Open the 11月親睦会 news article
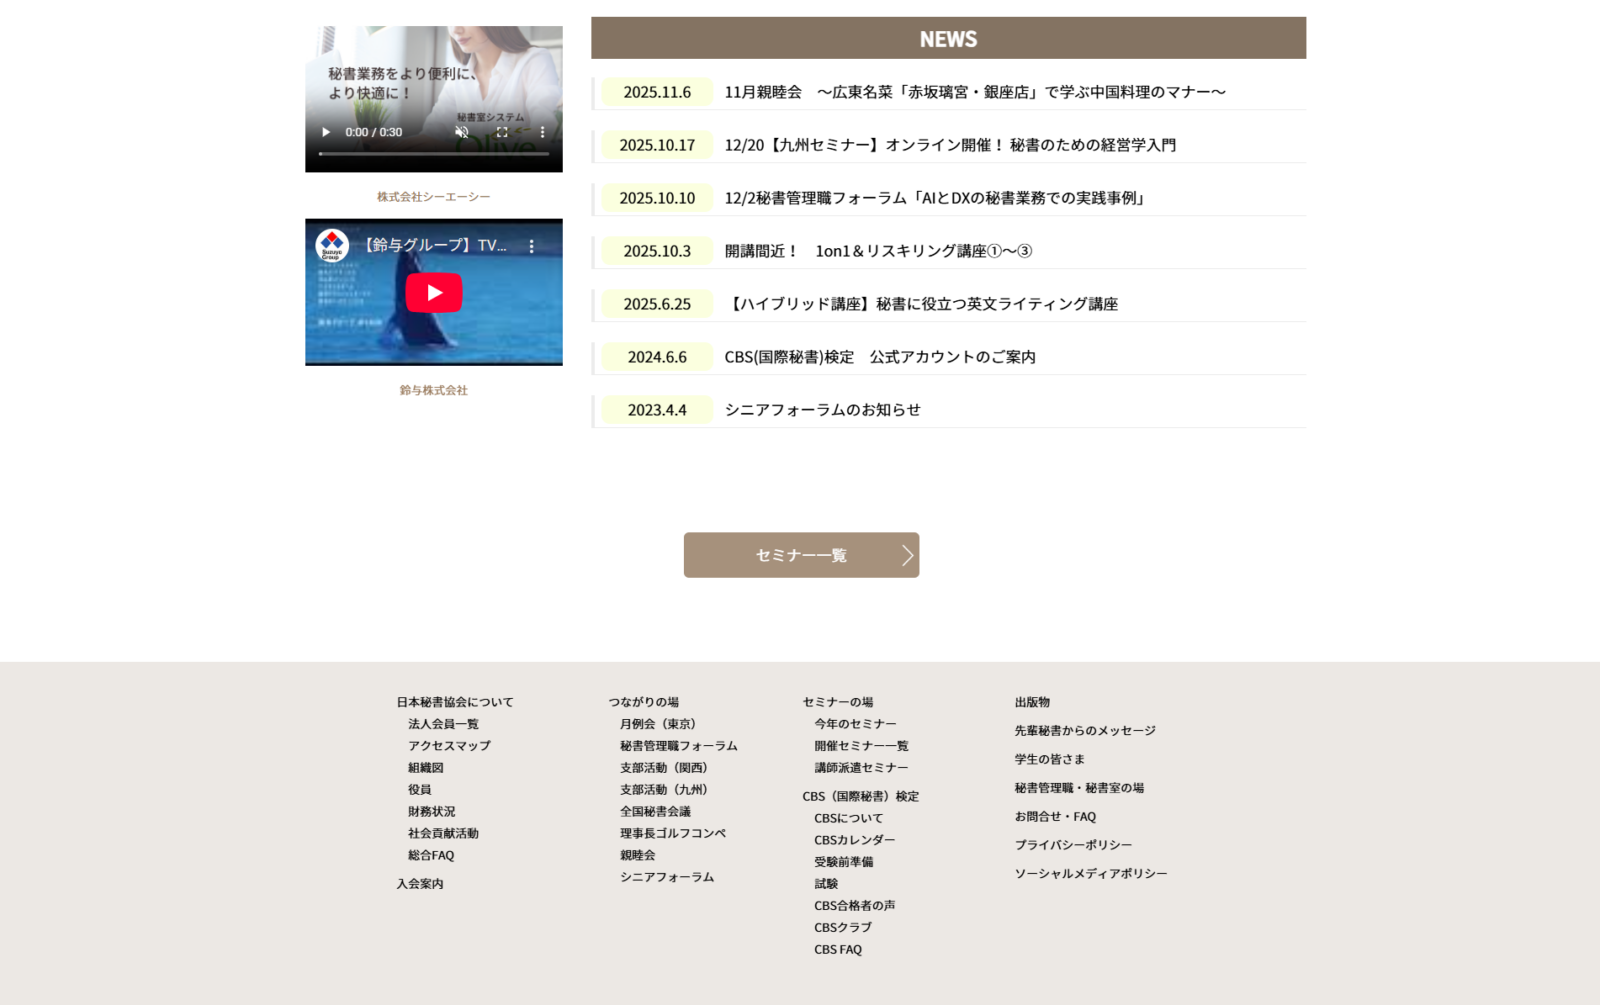 pos(974,92)
